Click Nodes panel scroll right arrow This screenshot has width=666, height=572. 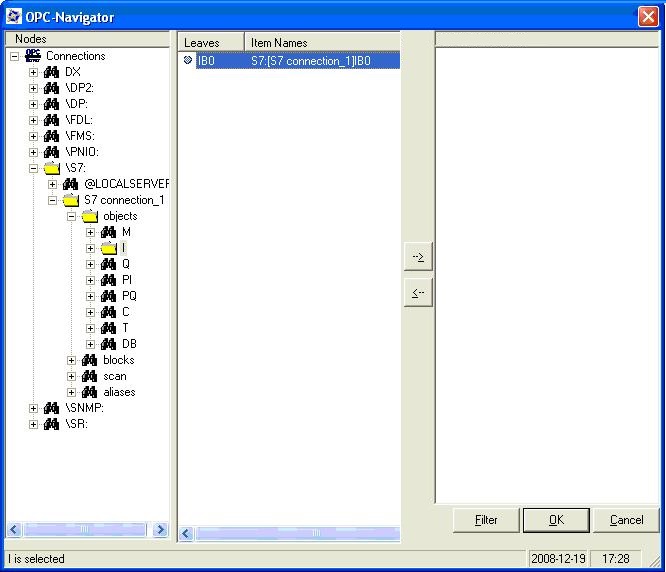[x=160, y=529]
